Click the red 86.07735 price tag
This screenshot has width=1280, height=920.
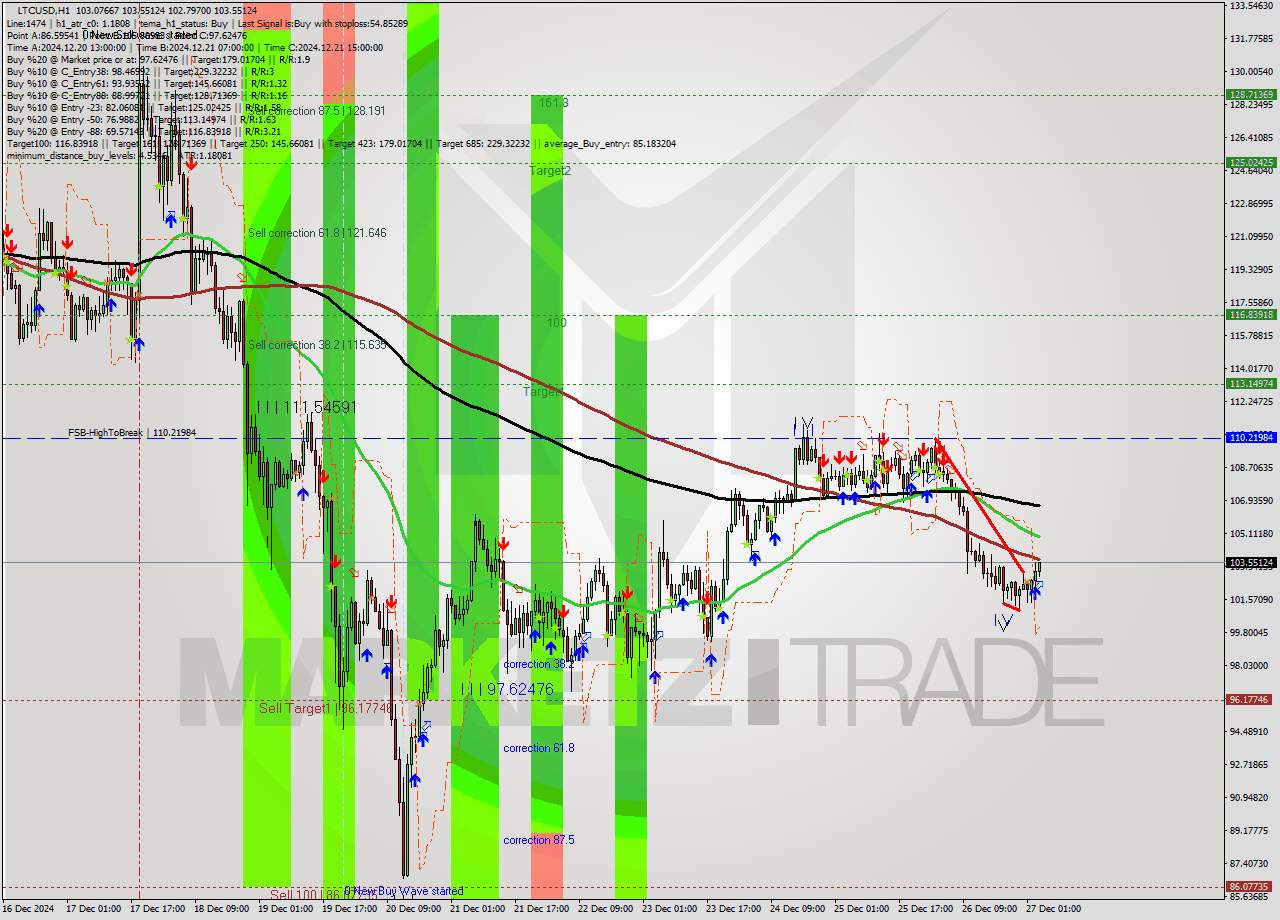1250,886
